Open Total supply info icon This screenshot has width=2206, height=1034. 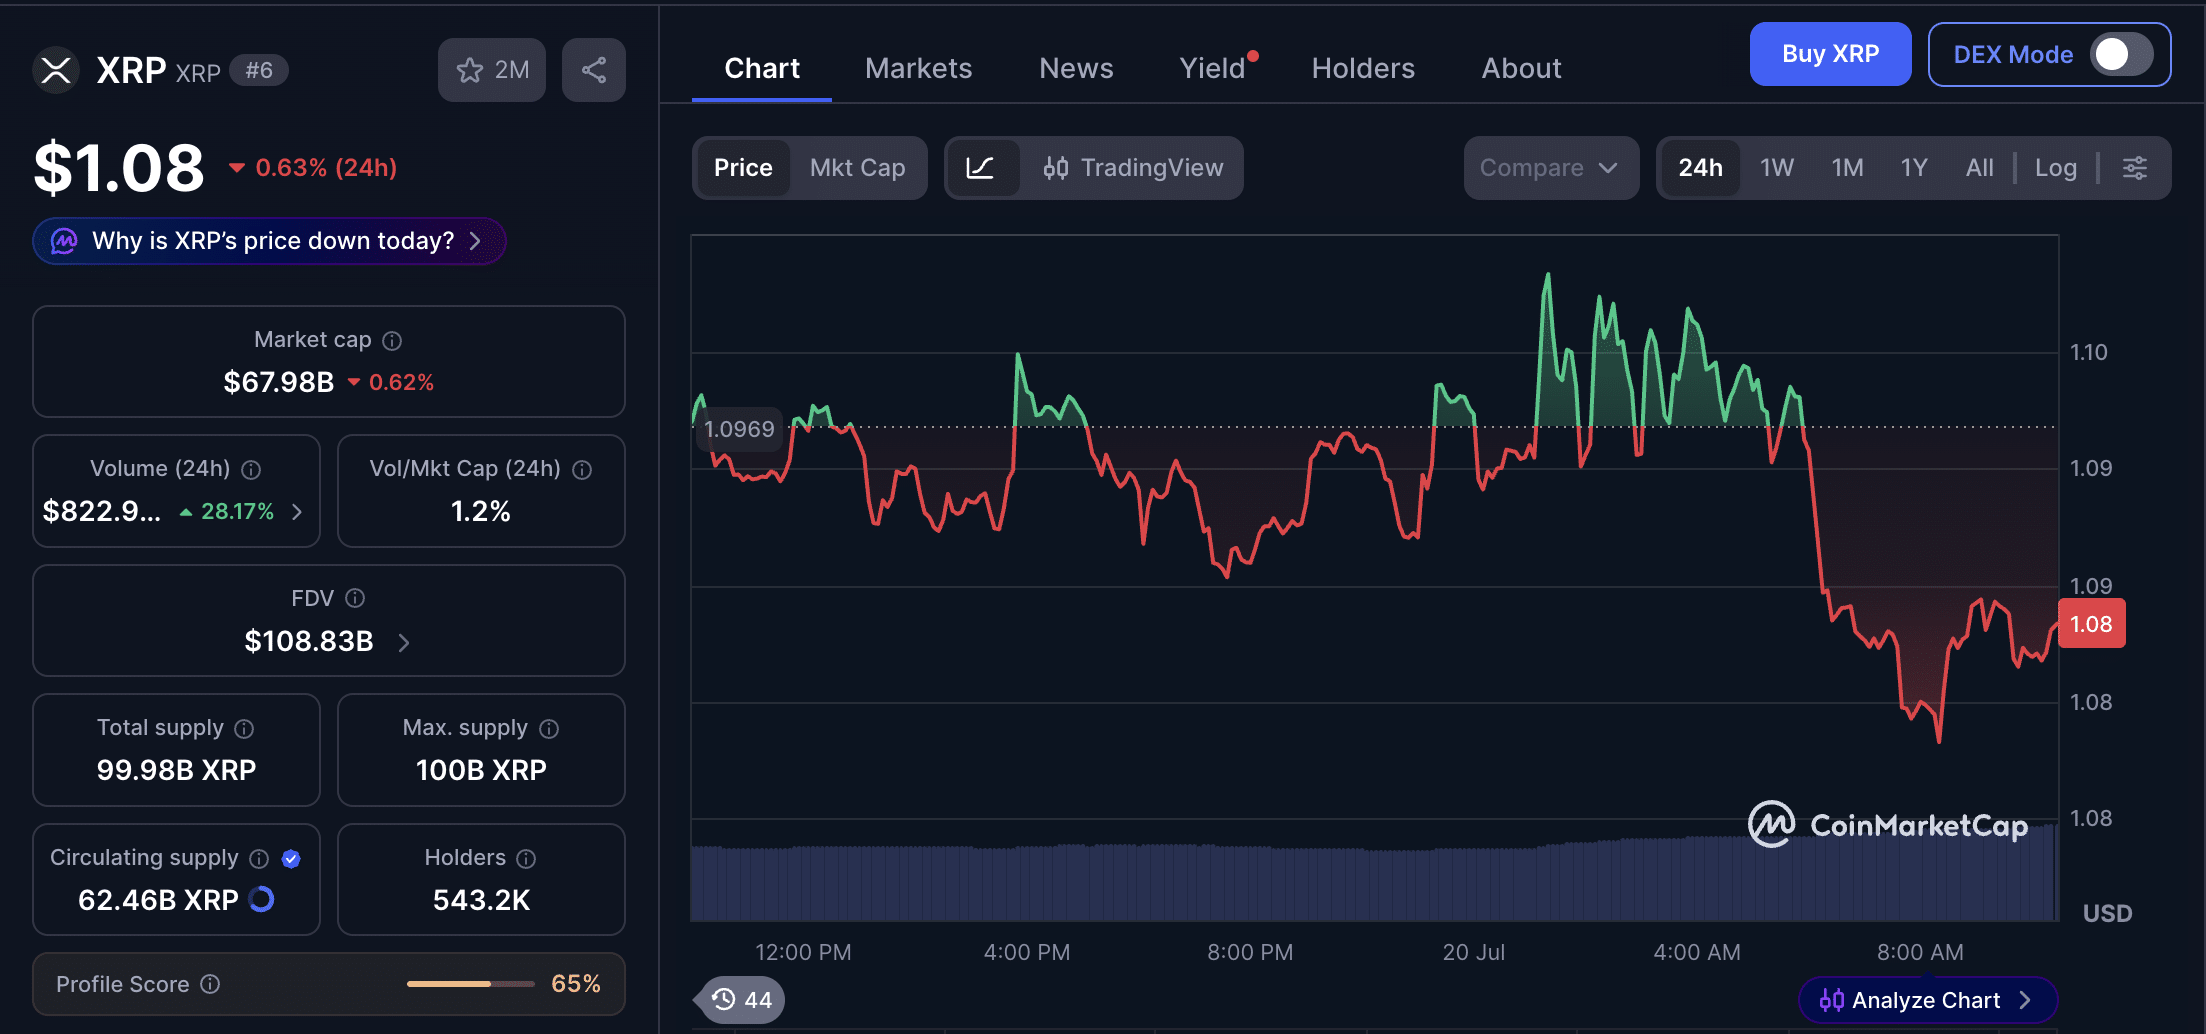tap(244, 729)
